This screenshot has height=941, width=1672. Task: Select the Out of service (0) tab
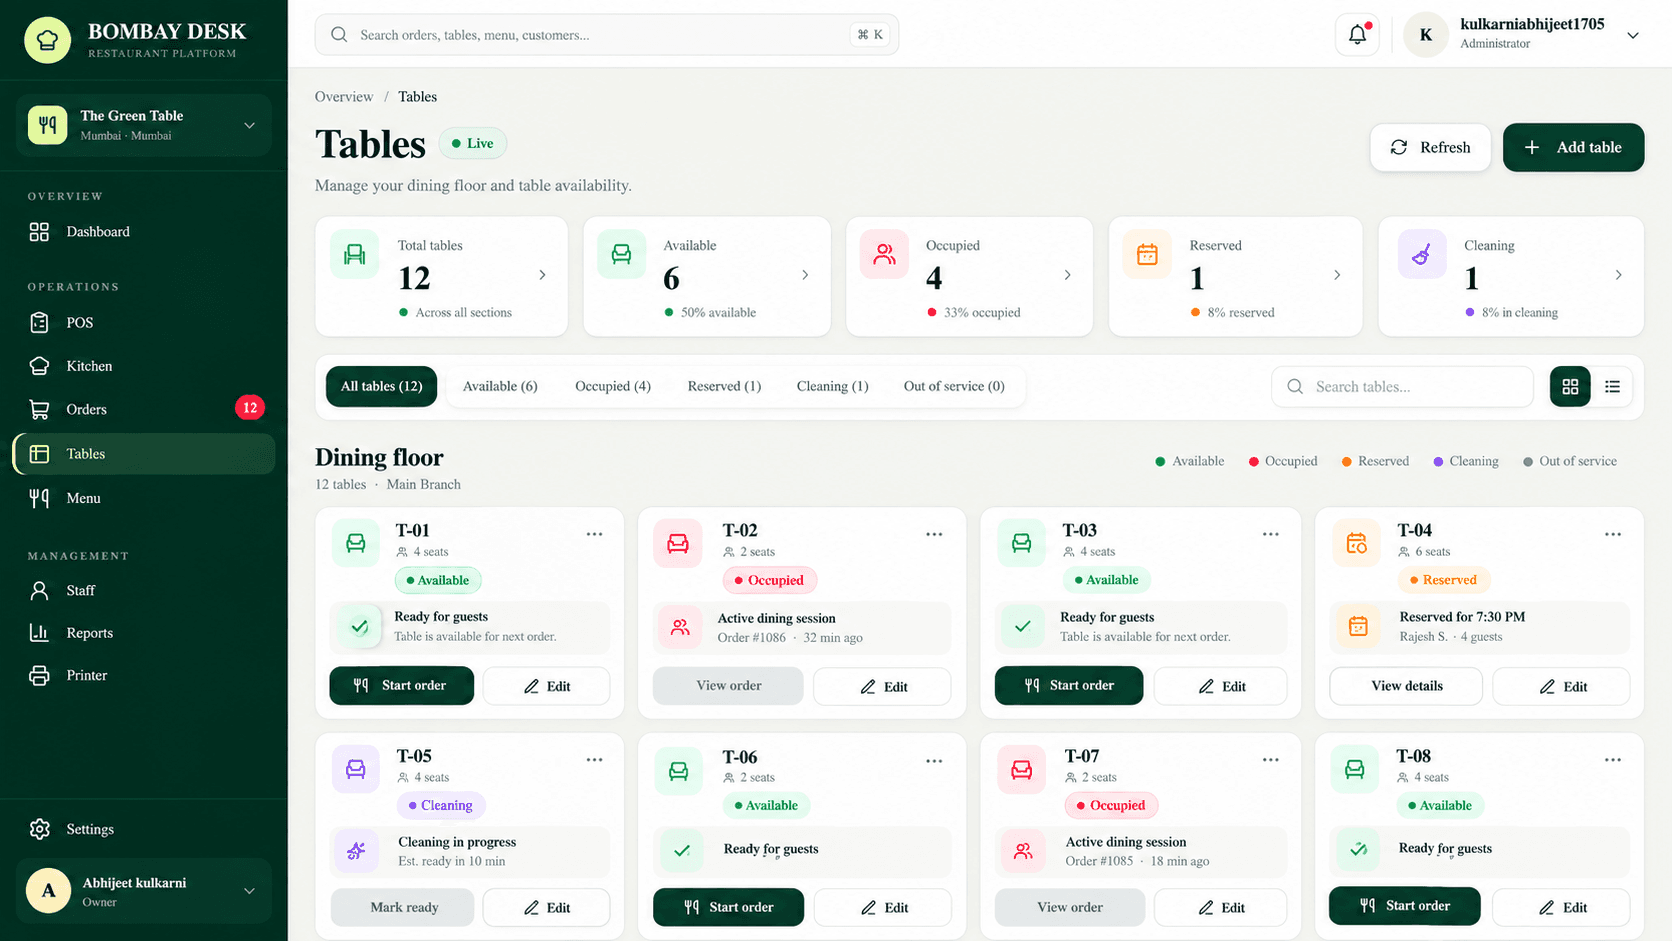pyautogui.click(x=954, y=386)
